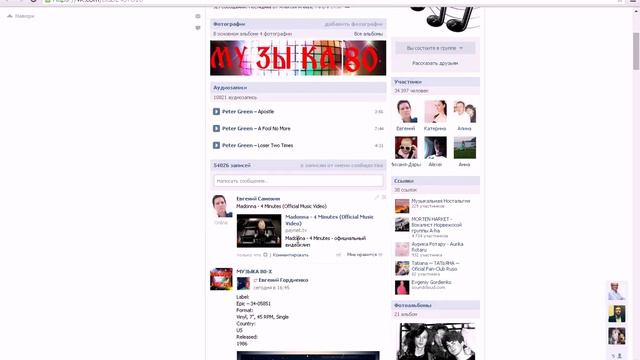
Task: Click the Tatiana Fan-Club link thumbnail
Action: click(x=402, y=268)
